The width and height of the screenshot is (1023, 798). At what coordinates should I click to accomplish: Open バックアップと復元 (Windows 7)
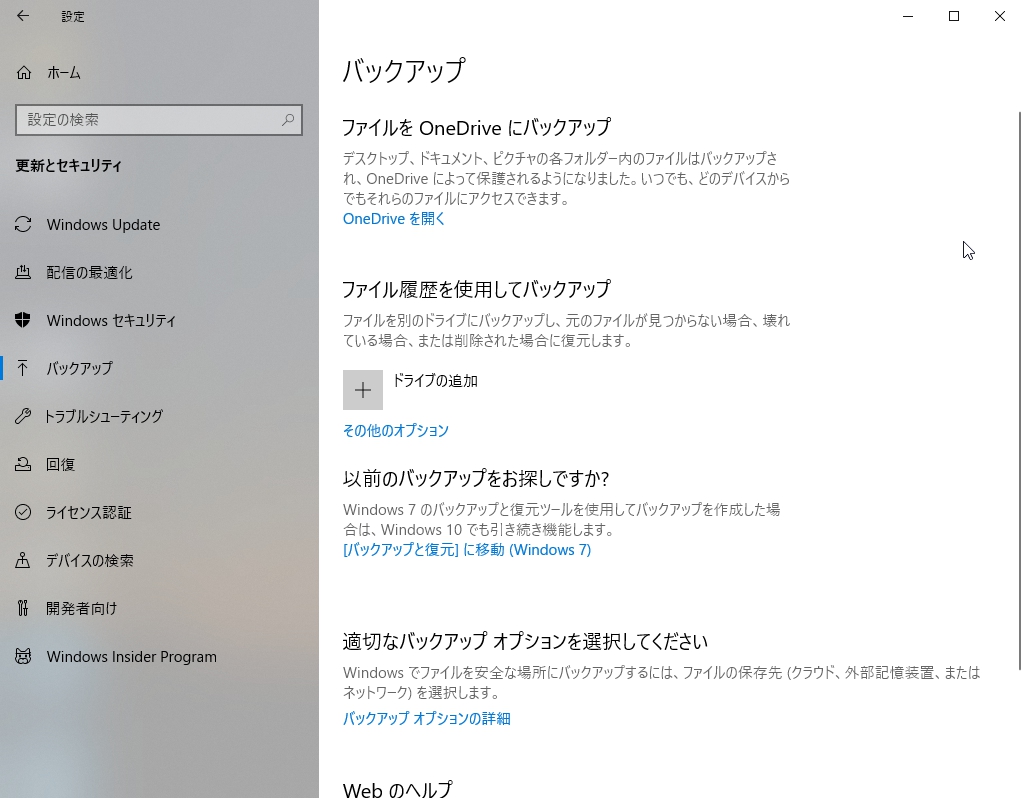pos(465,549)
